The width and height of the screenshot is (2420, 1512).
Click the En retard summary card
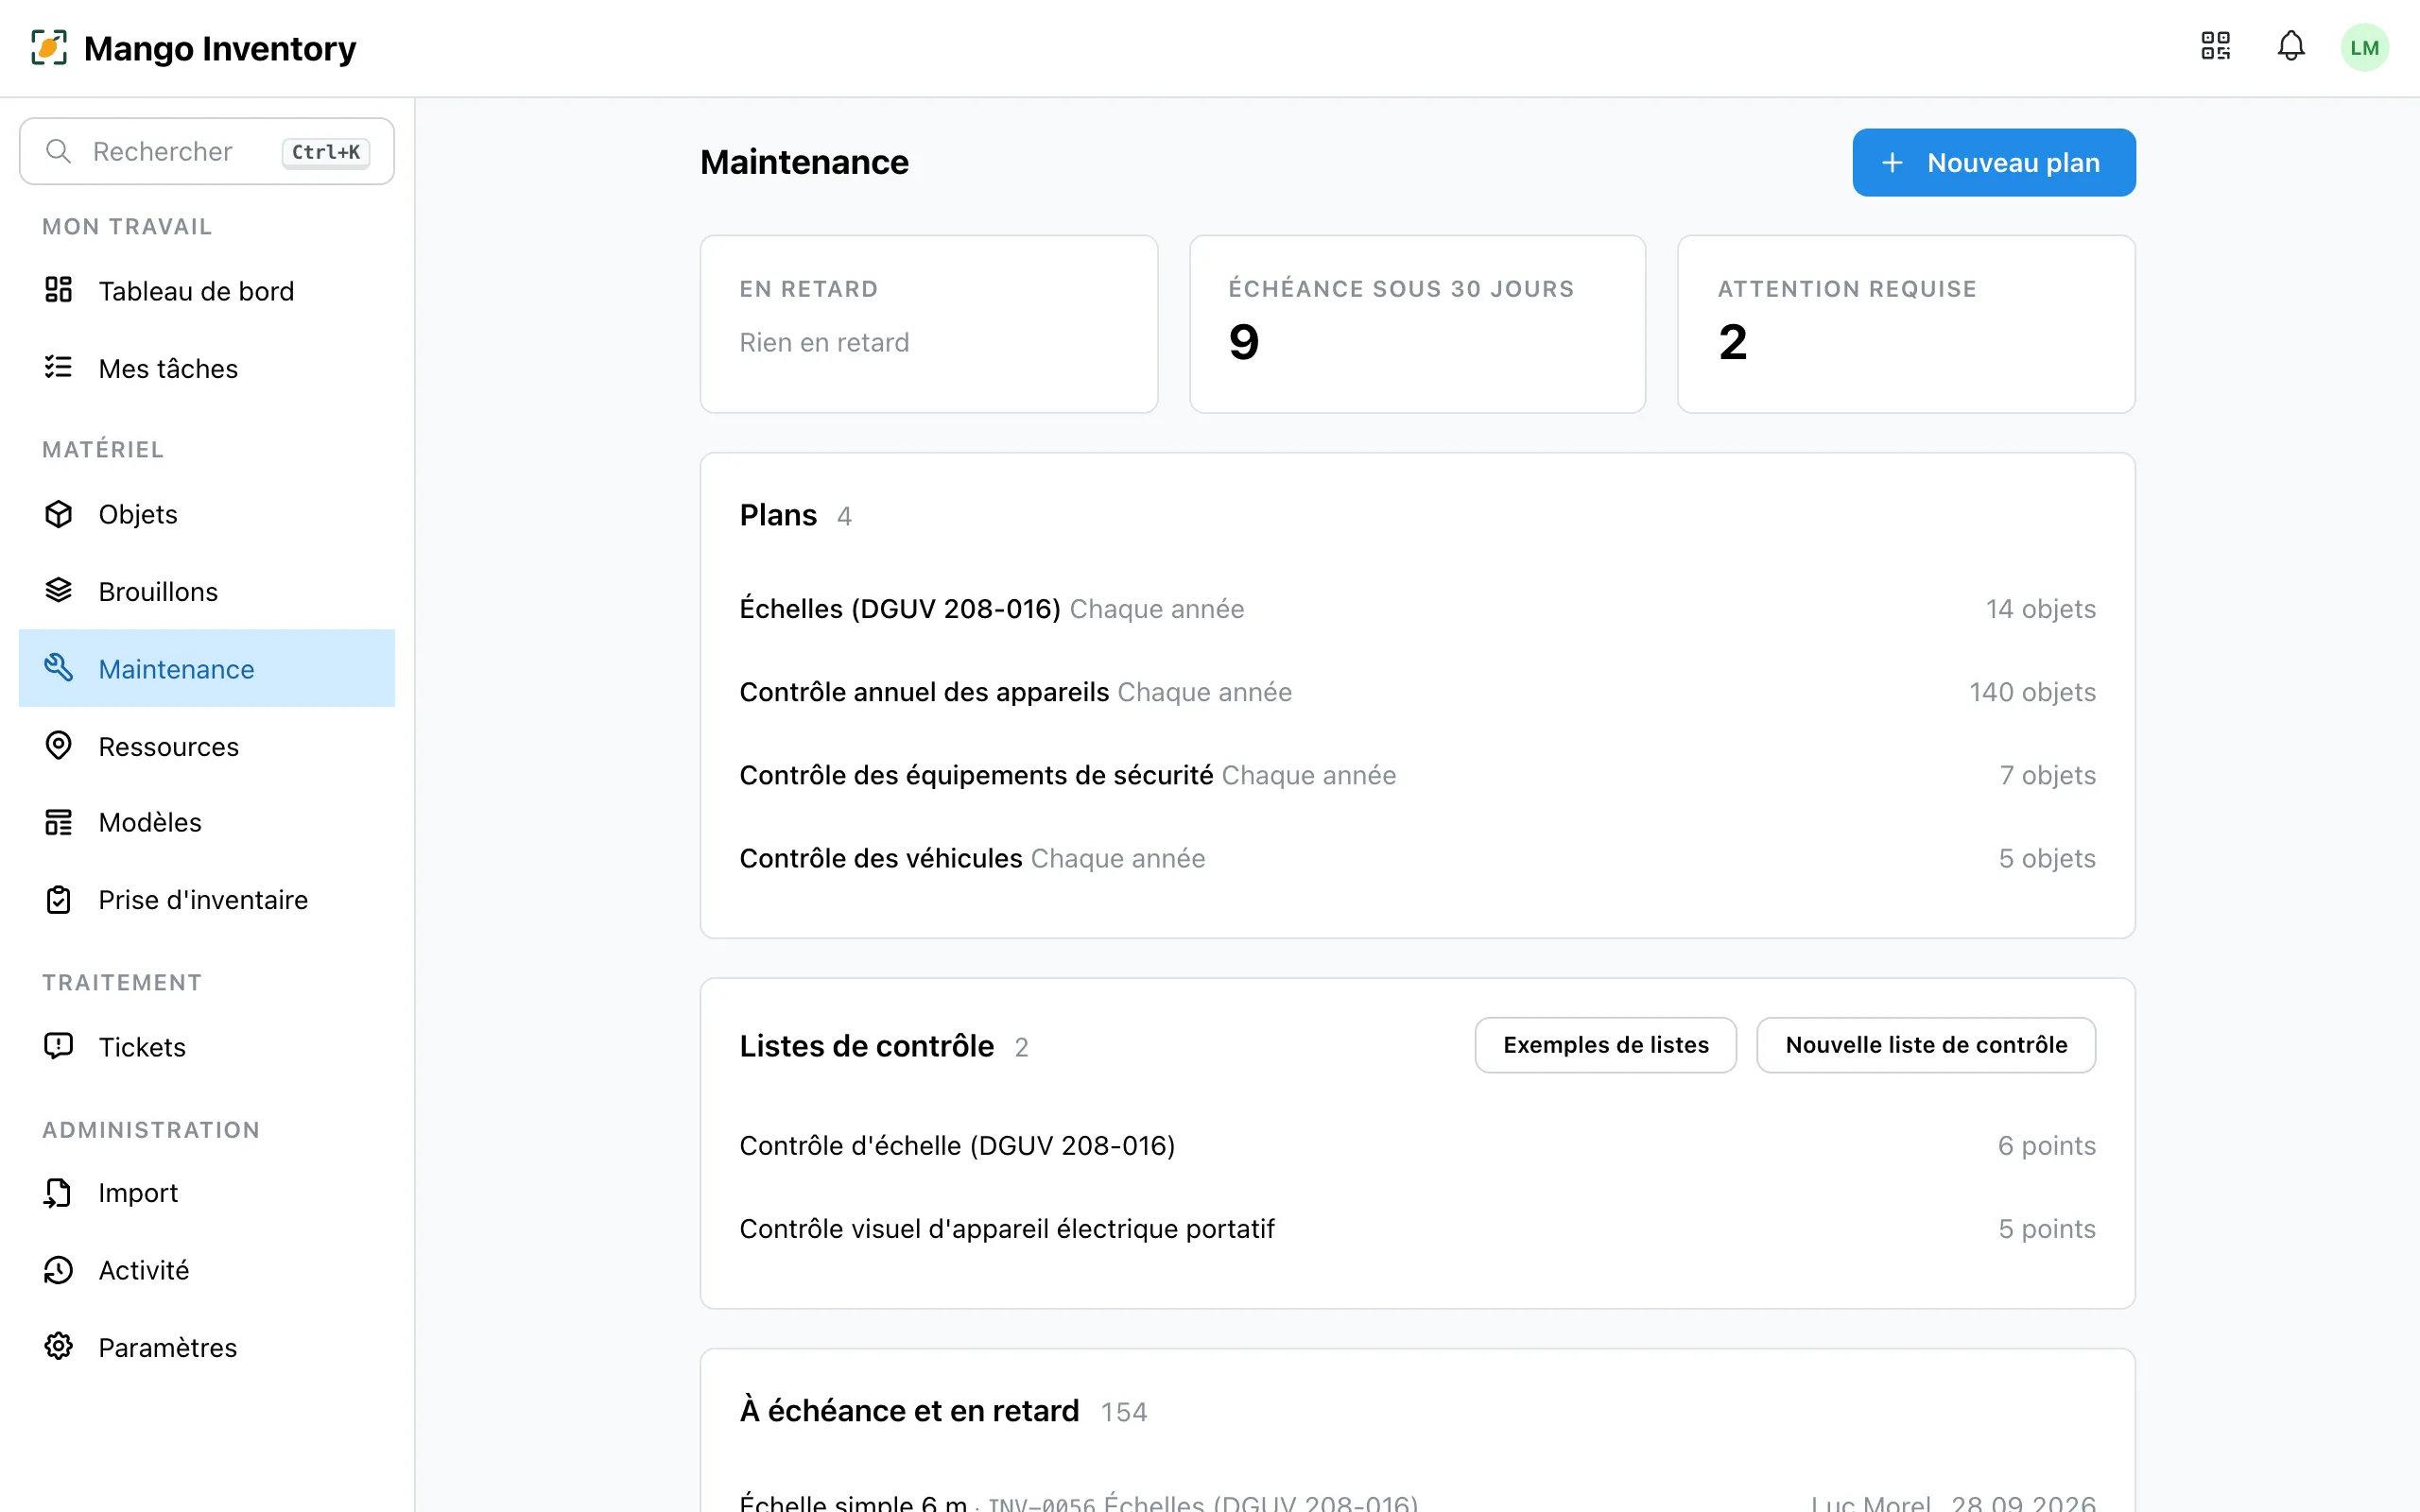point(928,324)
